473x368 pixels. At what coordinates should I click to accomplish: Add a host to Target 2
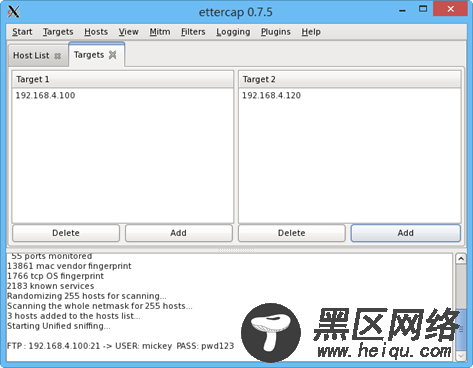coord(406,233)
